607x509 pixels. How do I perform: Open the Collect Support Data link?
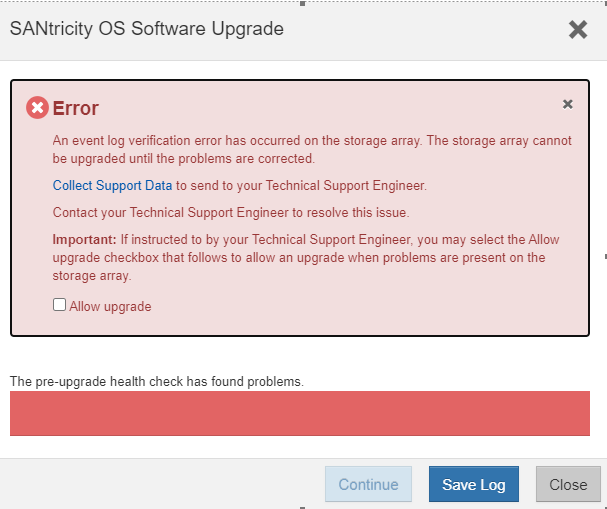click(x=114, y=185)
